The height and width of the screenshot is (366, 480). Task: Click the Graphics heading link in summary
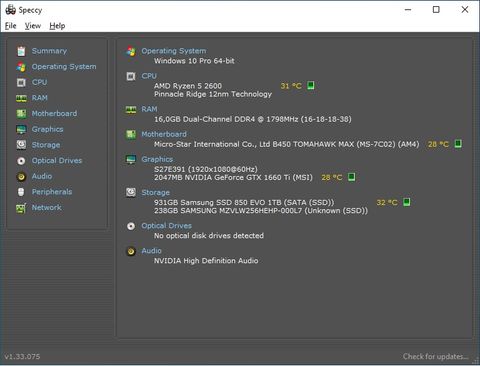point(157,159)
